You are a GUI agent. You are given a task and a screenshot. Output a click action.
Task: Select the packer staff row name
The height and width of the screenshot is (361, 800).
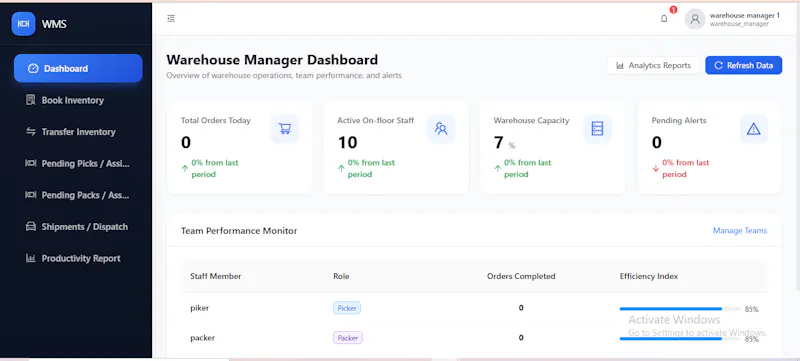203,338
